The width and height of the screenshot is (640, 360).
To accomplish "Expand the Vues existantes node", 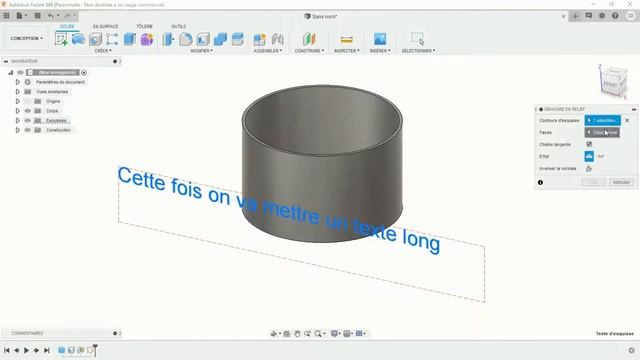I will point(18,91).
